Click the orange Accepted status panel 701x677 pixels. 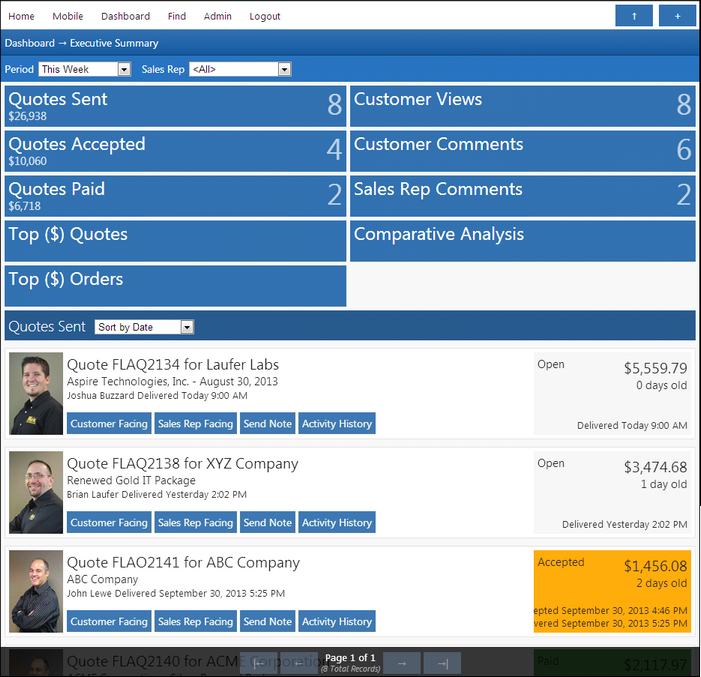coord(612,590)
